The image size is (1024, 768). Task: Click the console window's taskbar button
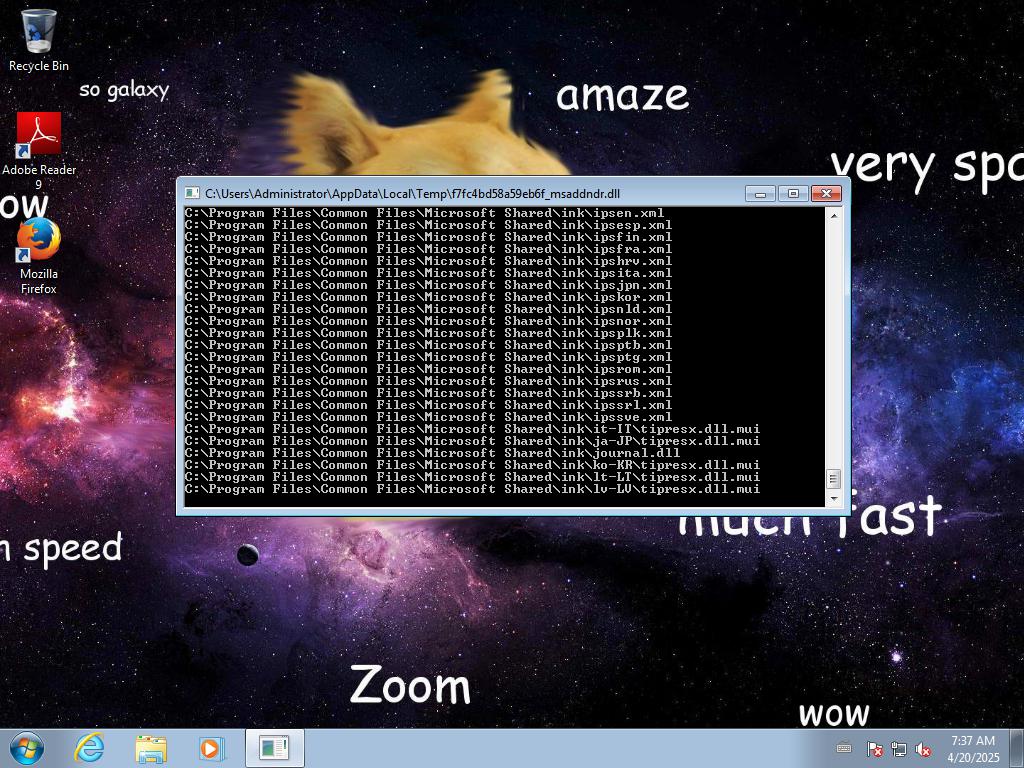pos(274,748)
